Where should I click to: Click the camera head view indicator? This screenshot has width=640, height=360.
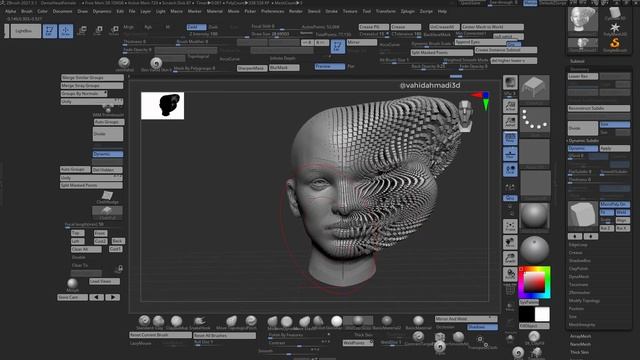pos(465,116)
